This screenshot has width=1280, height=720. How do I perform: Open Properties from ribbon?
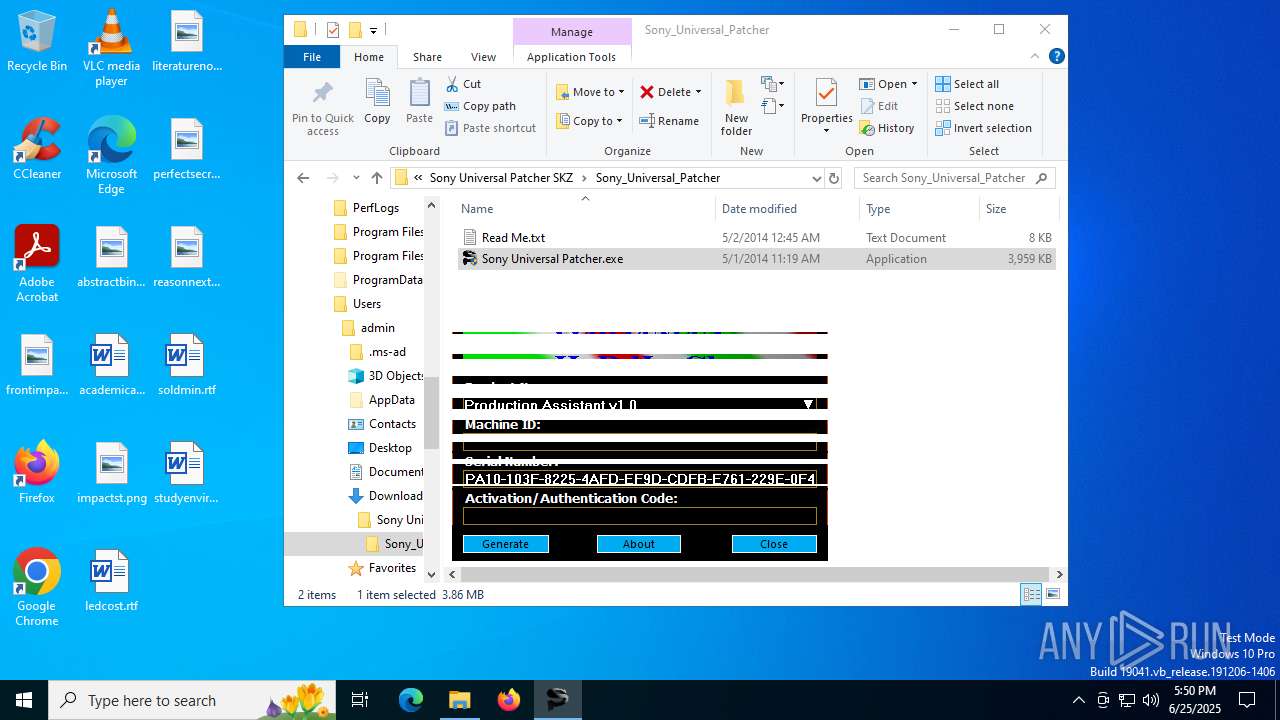pyautogui.click(x=826, y=106)
